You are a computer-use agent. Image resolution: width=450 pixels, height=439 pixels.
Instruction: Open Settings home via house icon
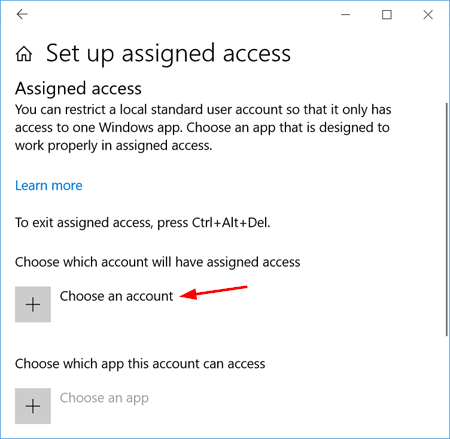coord(24,54)
